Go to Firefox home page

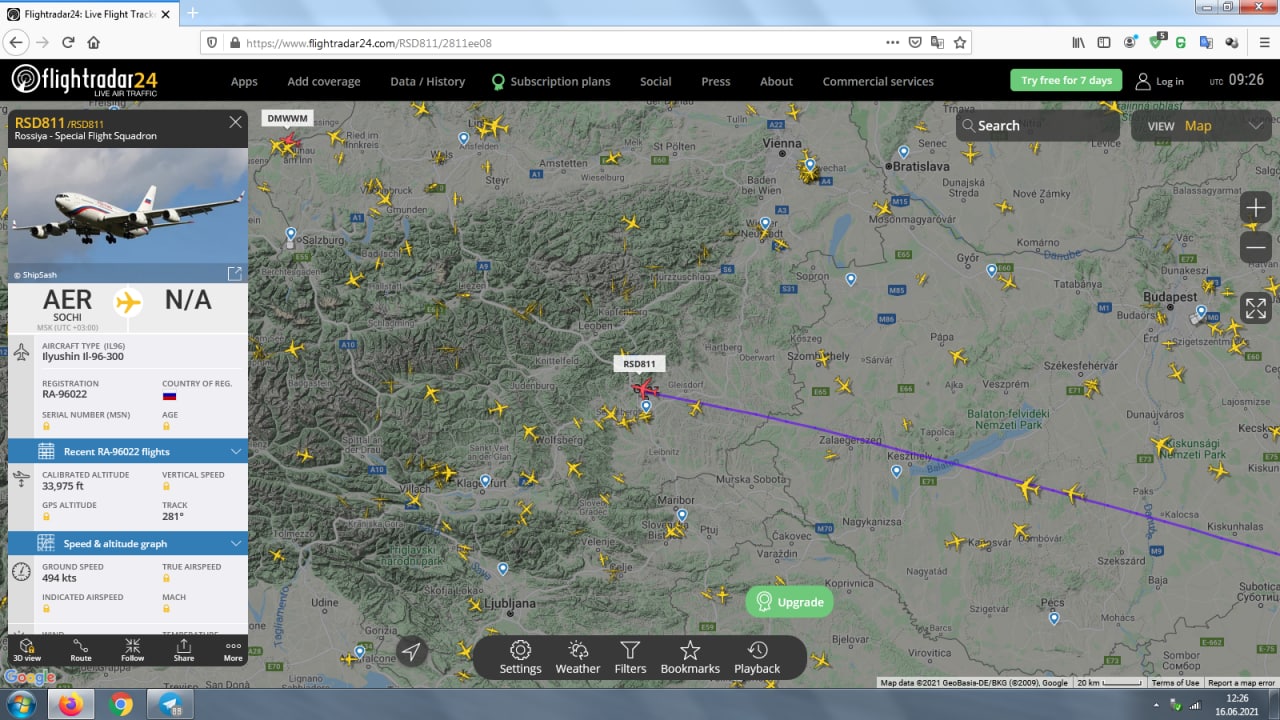(x=94, y=43)
